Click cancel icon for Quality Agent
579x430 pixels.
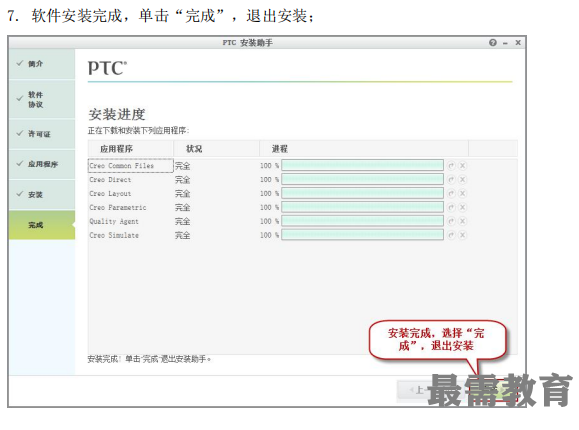click(462, 221)
